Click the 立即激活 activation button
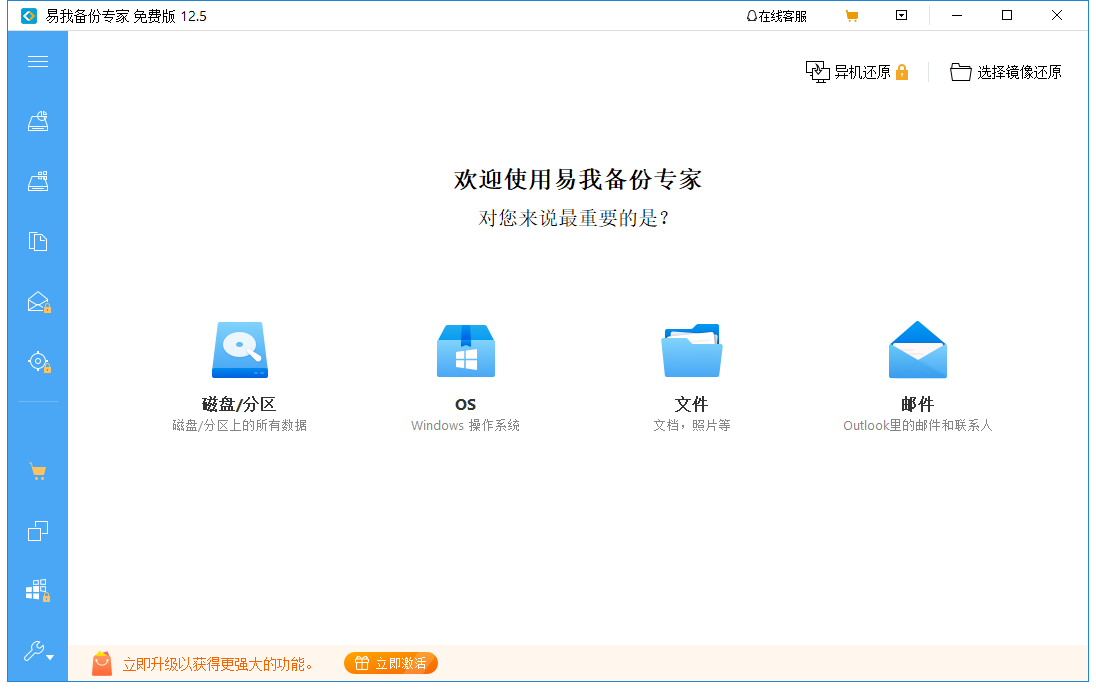The image size is (1096, 689). point(390,663)
